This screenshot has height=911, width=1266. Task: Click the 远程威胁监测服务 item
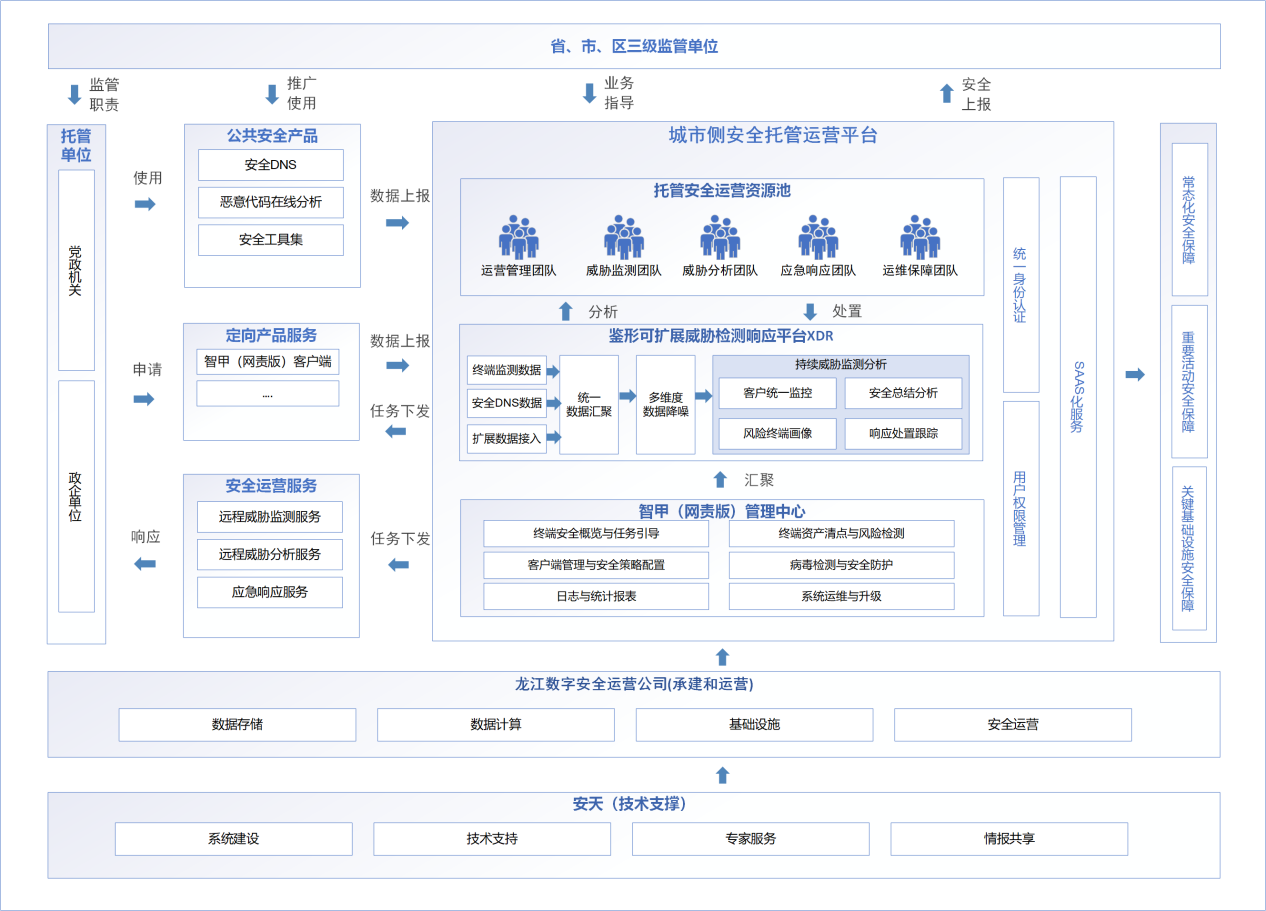coord(270,517)
